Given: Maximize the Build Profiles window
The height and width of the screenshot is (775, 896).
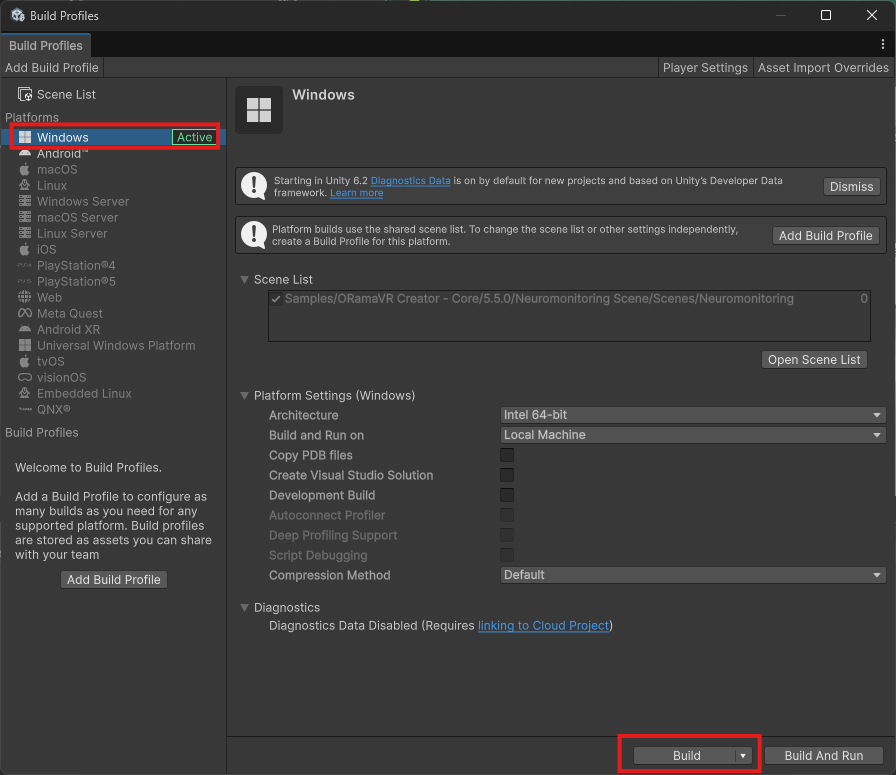Looking at the screenshot, I should pos(826,15).
